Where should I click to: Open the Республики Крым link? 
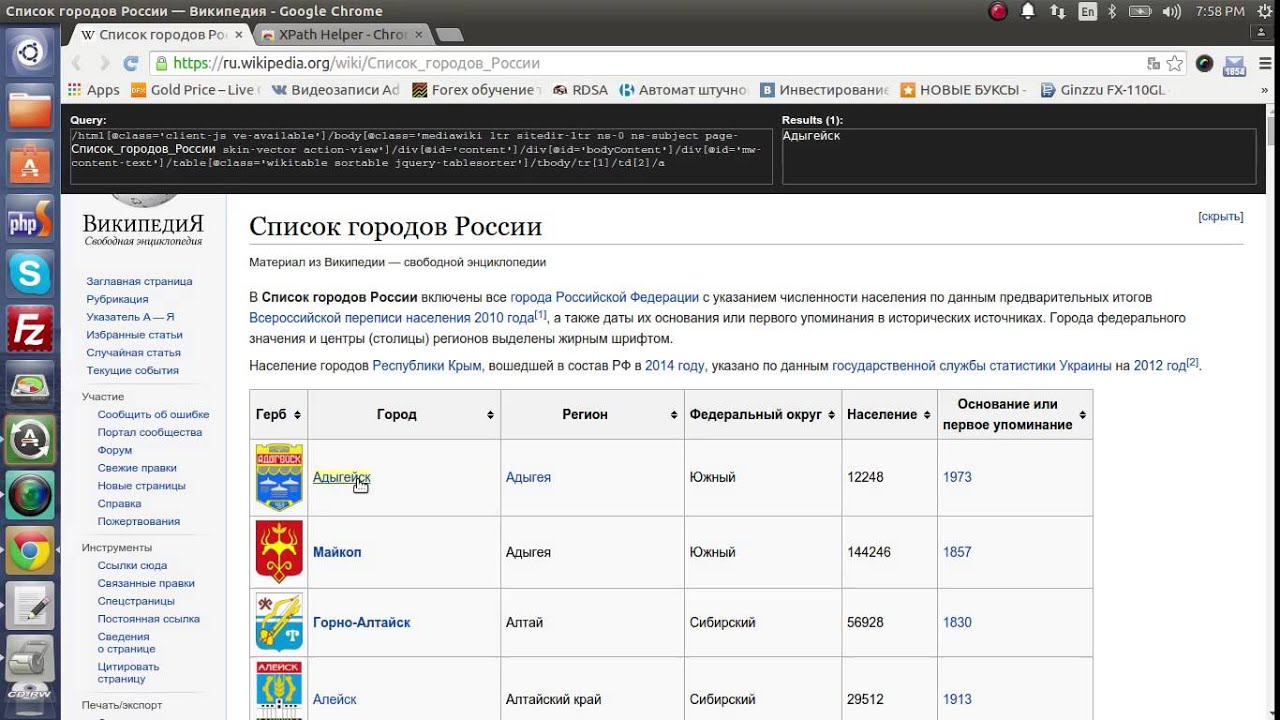coord(428,366)
